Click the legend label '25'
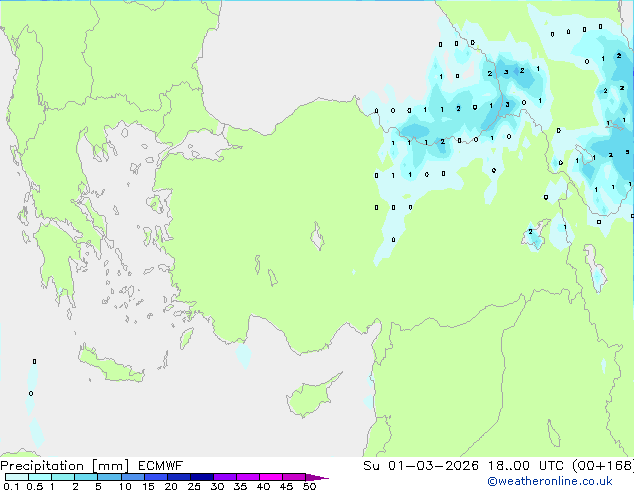 194,486
